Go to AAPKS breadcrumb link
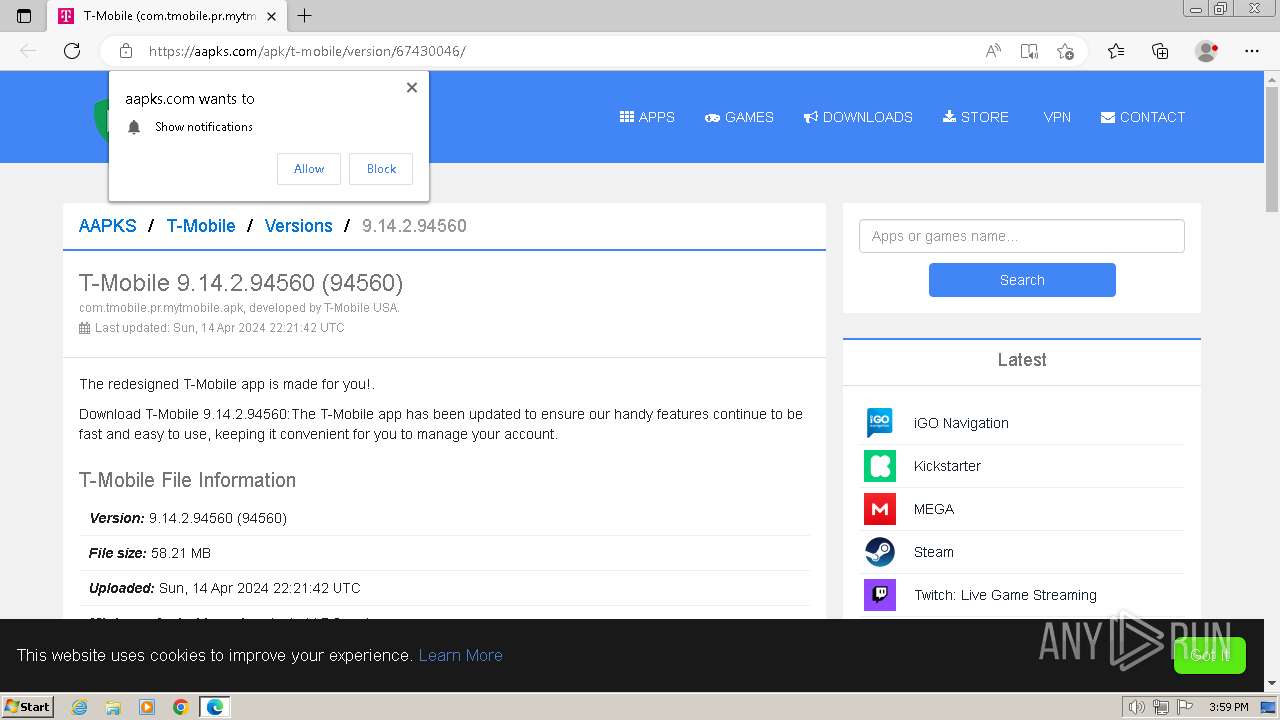 pos(108,226)
